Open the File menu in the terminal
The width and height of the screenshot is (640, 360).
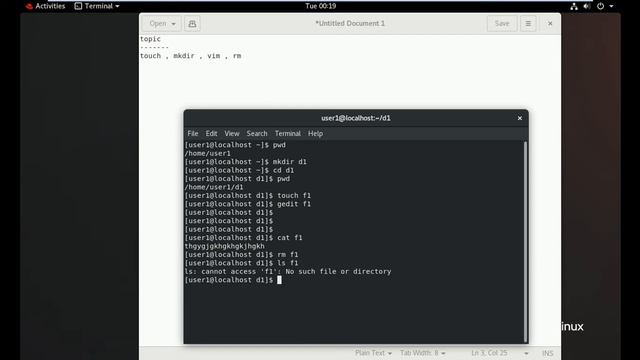[x=193, y=133]
